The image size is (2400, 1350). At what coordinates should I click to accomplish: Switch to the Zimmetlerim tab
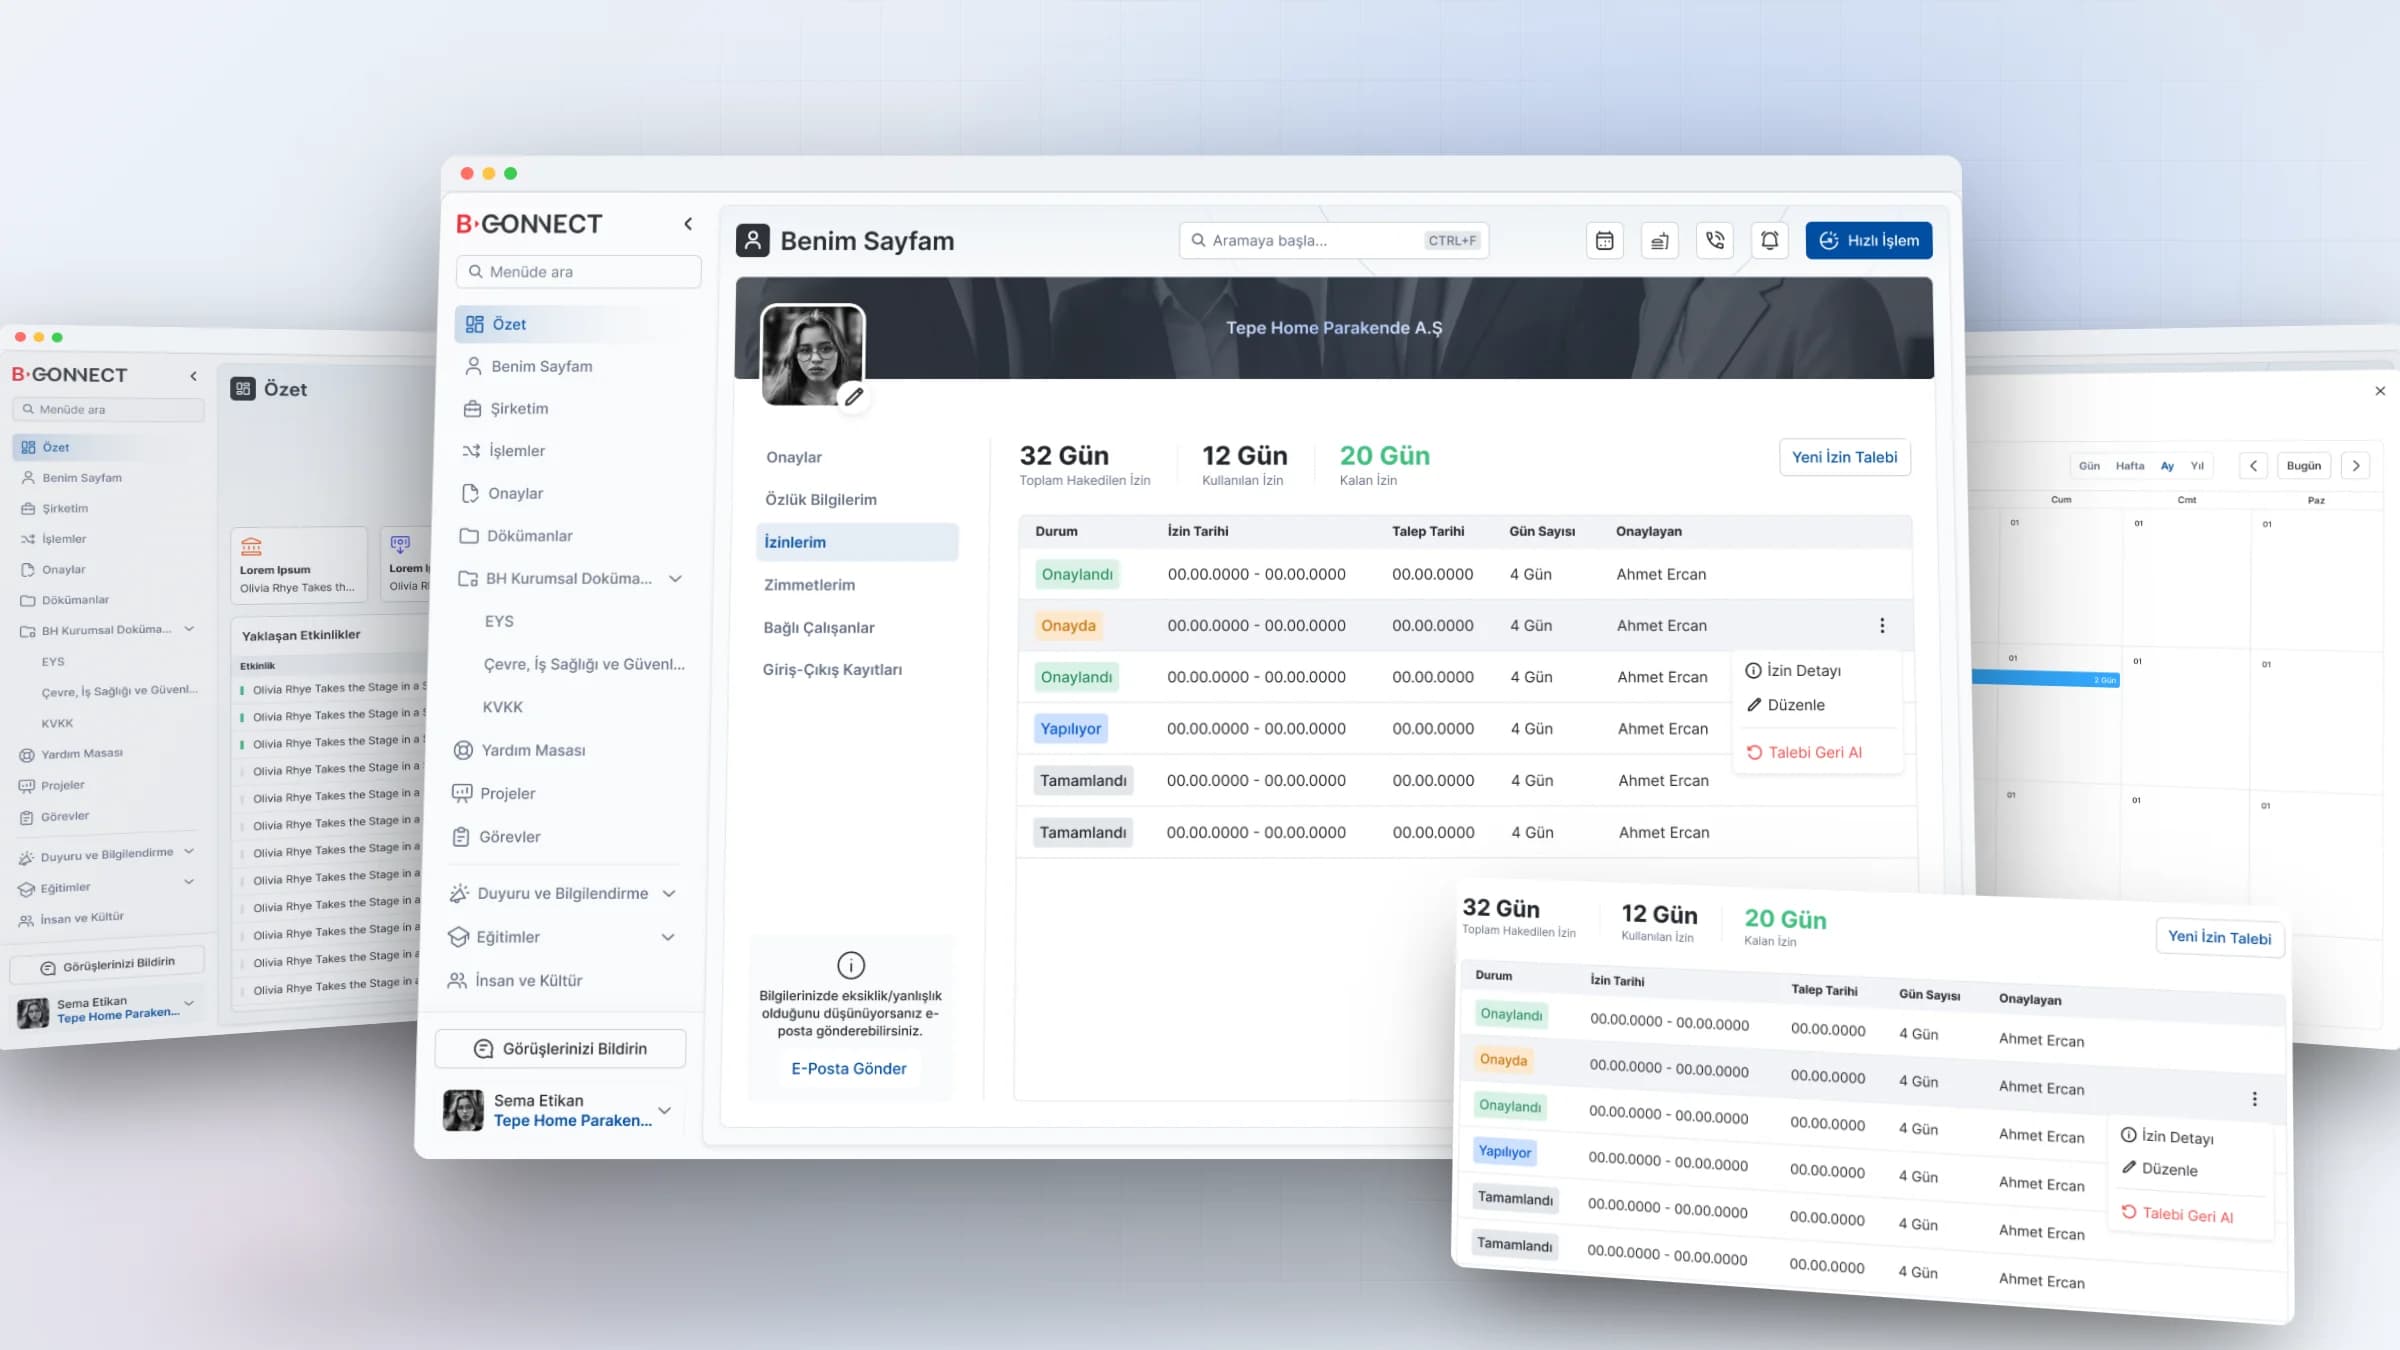click(x=809, y=584)
